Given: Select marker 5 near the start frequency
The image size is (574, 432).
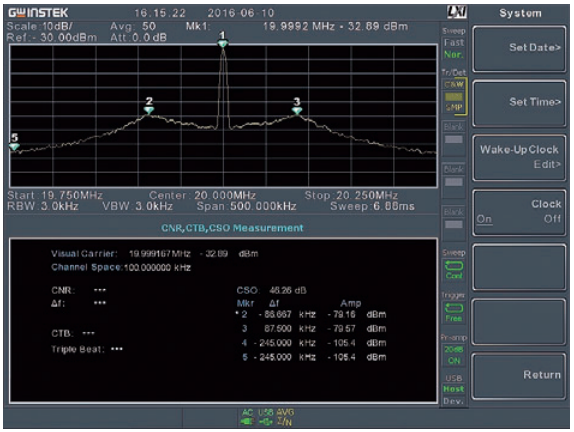Looking at the screenshot, I should (14, 142).
